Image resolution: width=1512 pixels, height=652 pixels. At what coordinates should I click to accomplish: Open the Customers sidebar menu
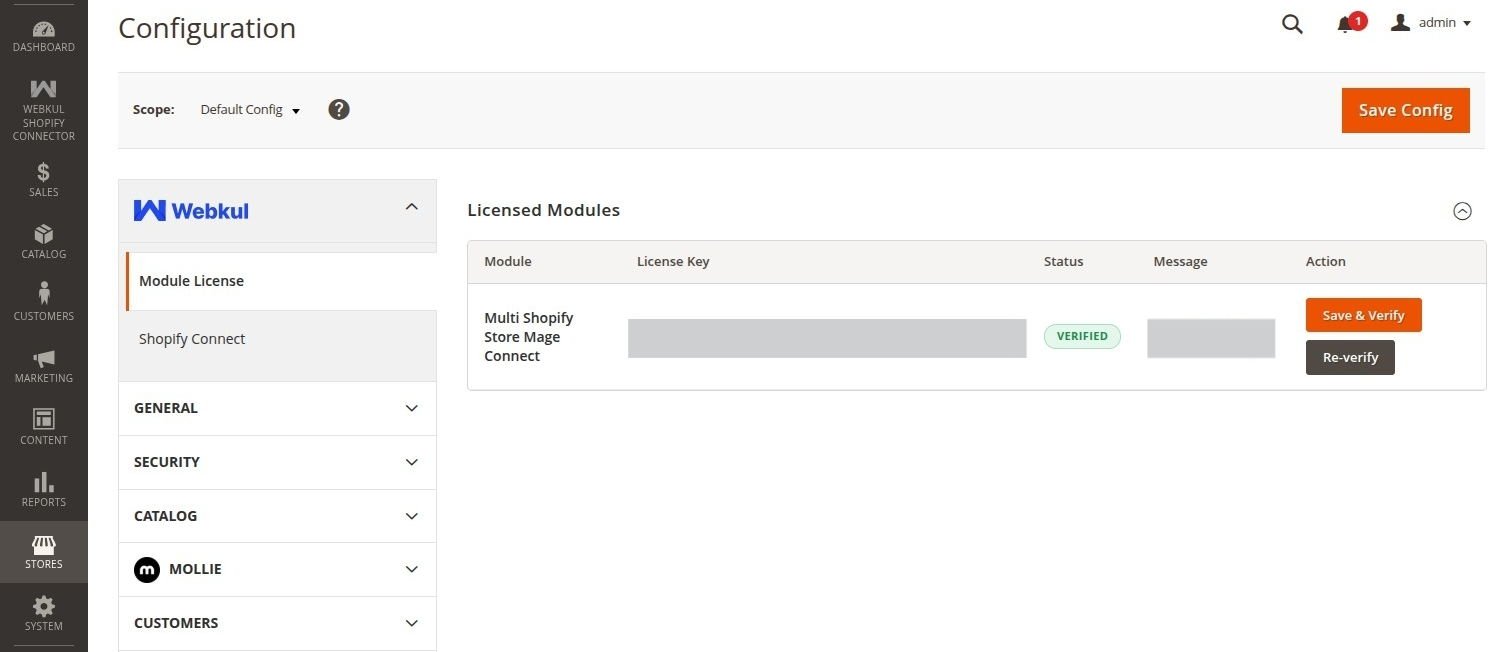tap(44, 304)
